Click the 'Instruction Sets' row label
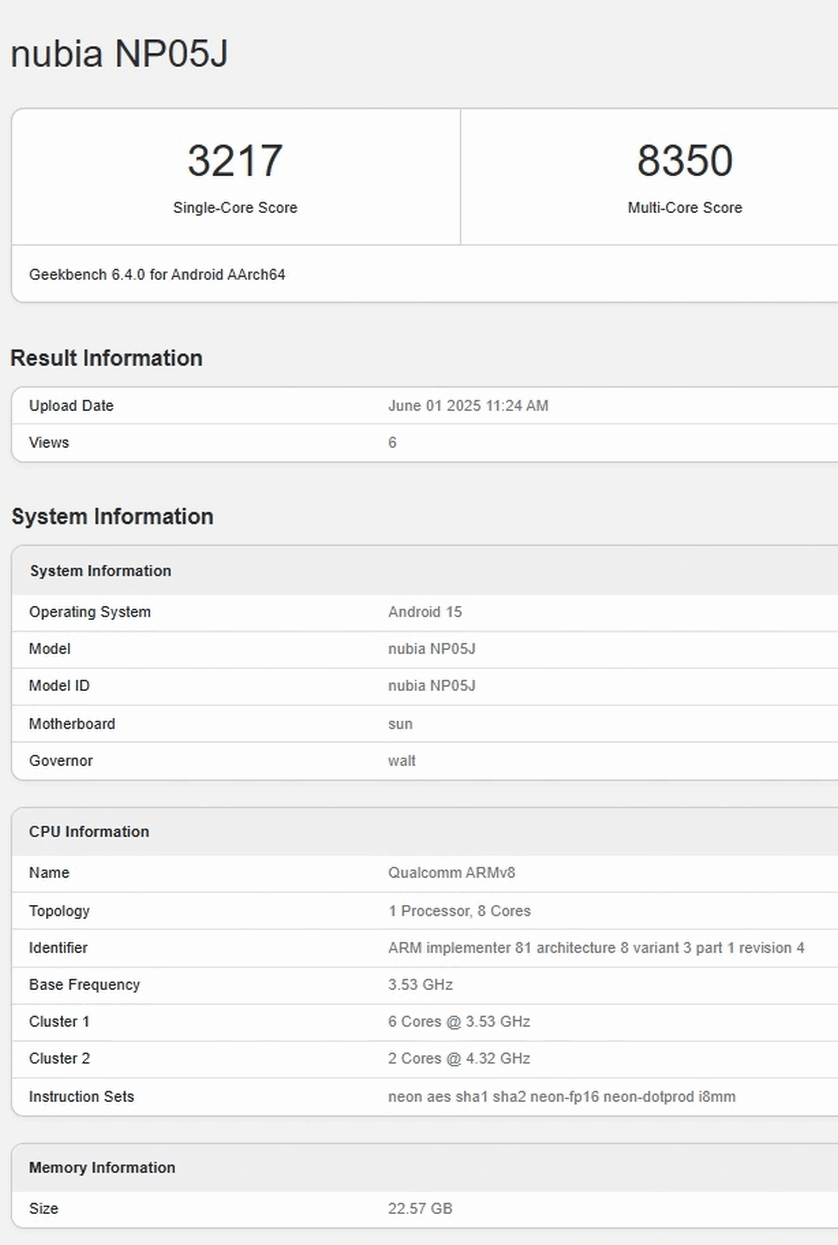 point(81,1097)
